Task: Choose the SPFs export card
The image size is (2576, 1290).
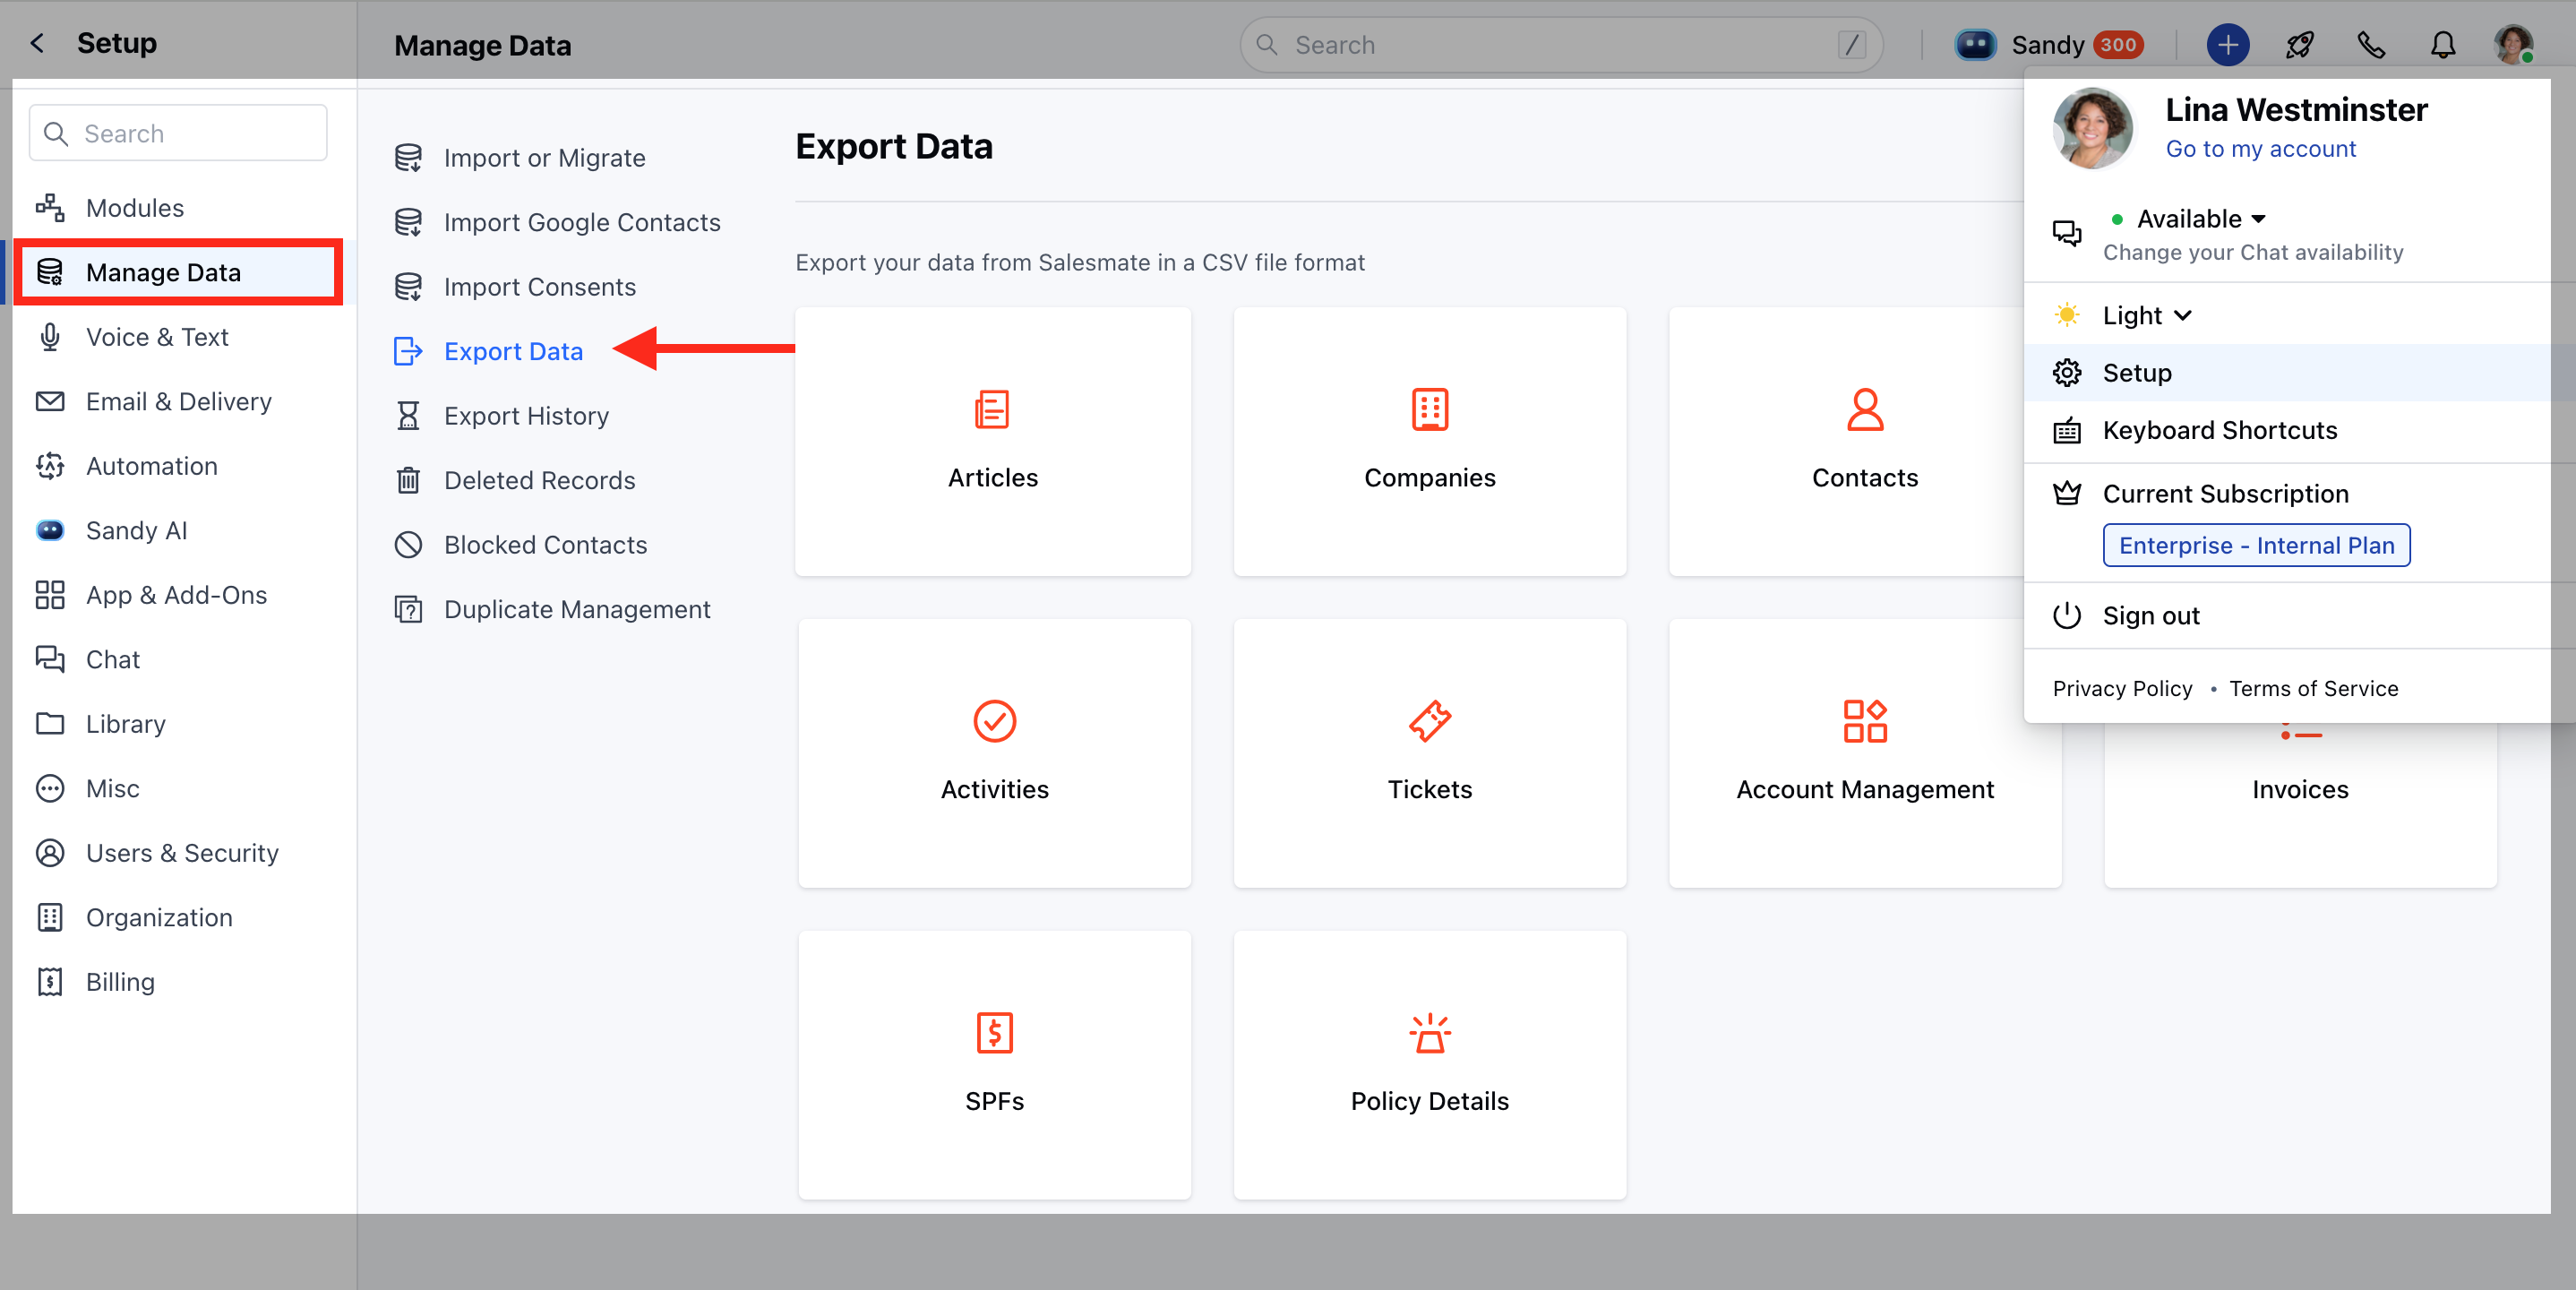Action: click(994, 1065)
